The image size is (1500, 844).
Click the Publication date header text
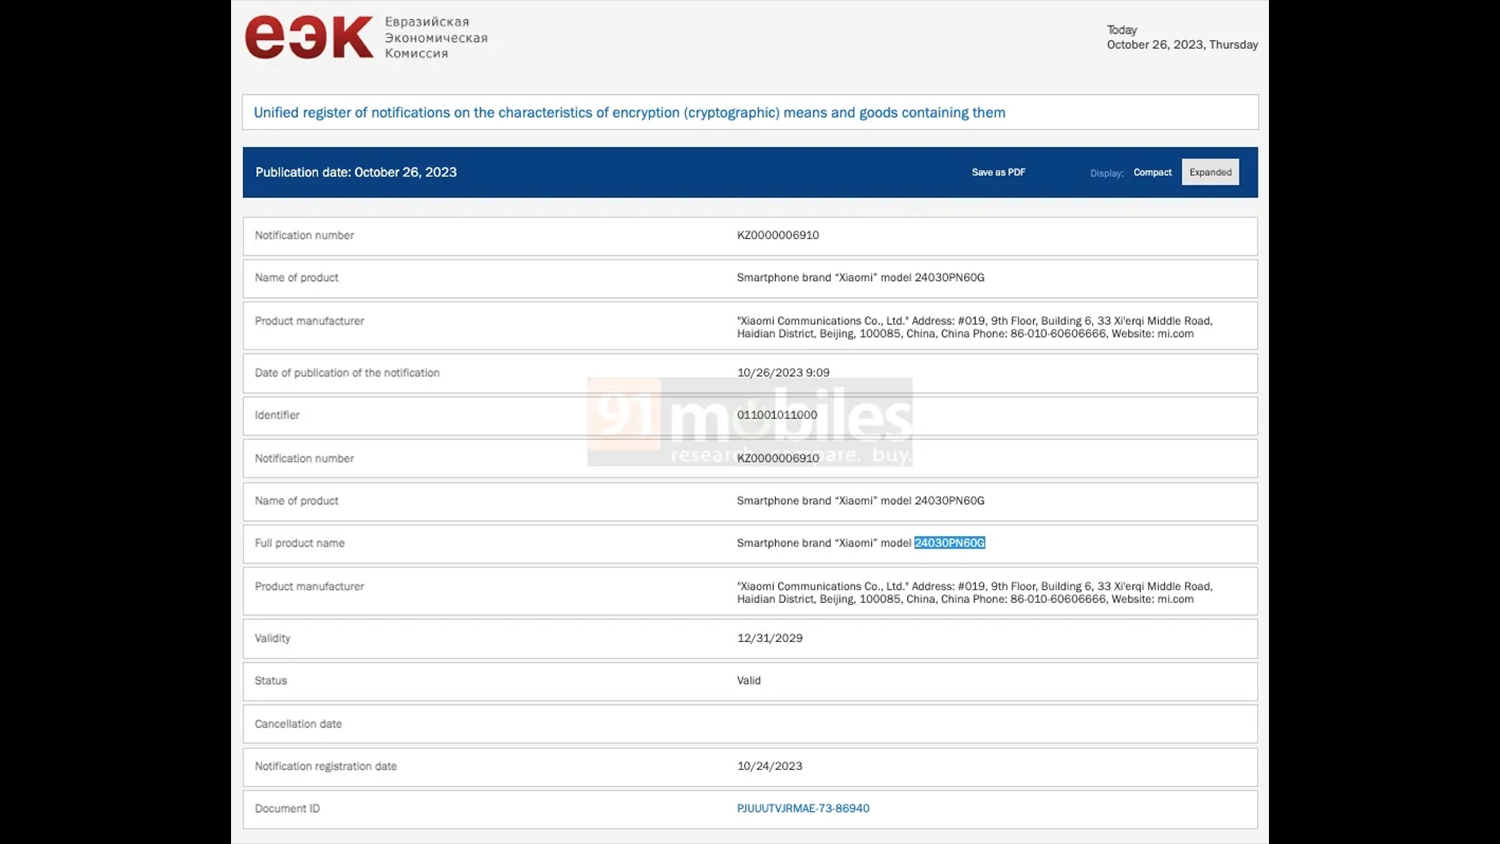coord(356,172)
